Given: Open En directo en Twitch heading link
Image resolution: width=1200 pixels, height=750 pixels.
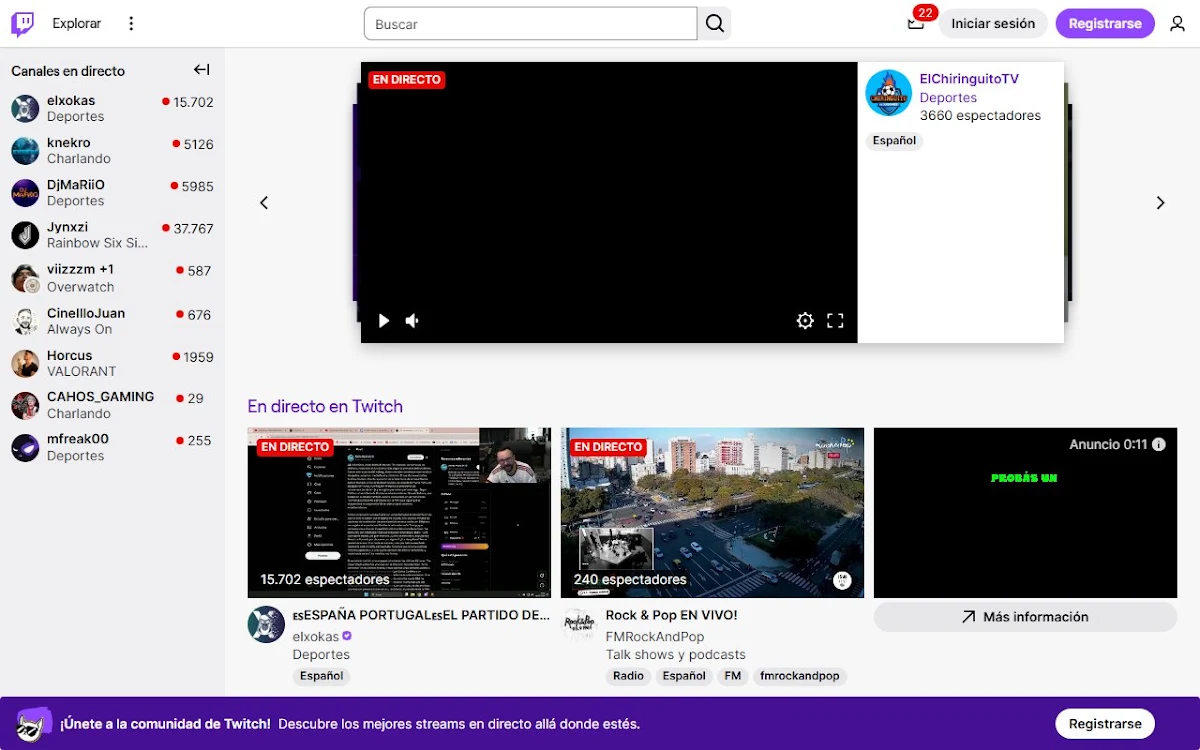Looking at the screenshot, I should (x=325, y=406).
